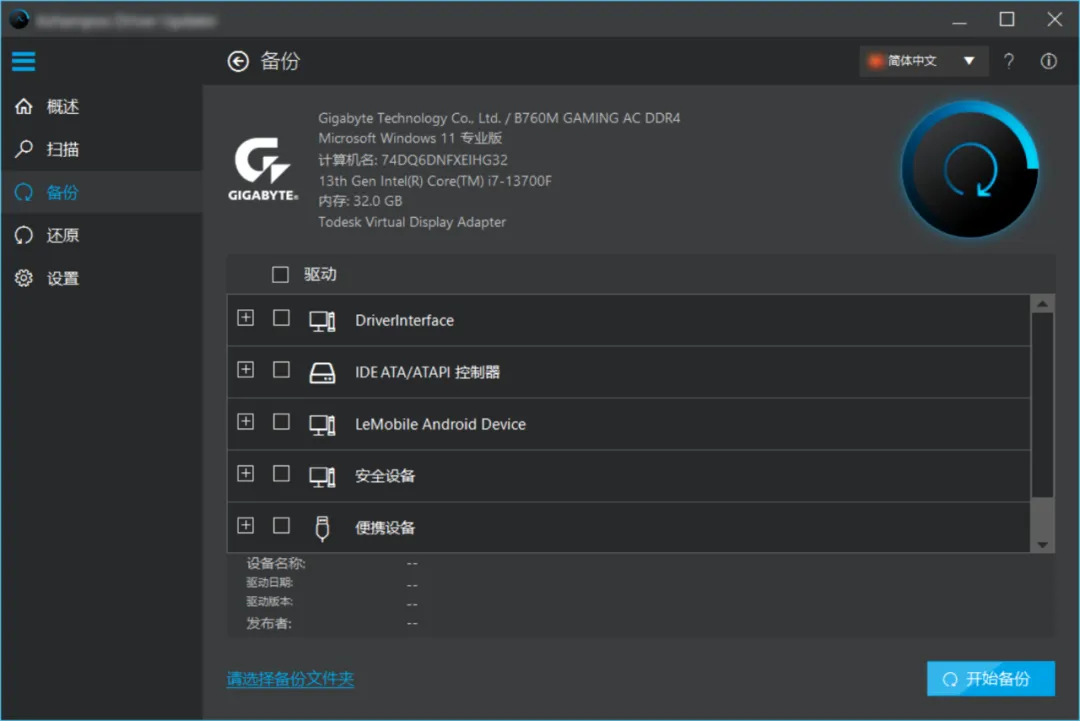Click the 请选择备份文件夹 link
This screenshot has width=1080, height=721.
click(x=290, y=679)
